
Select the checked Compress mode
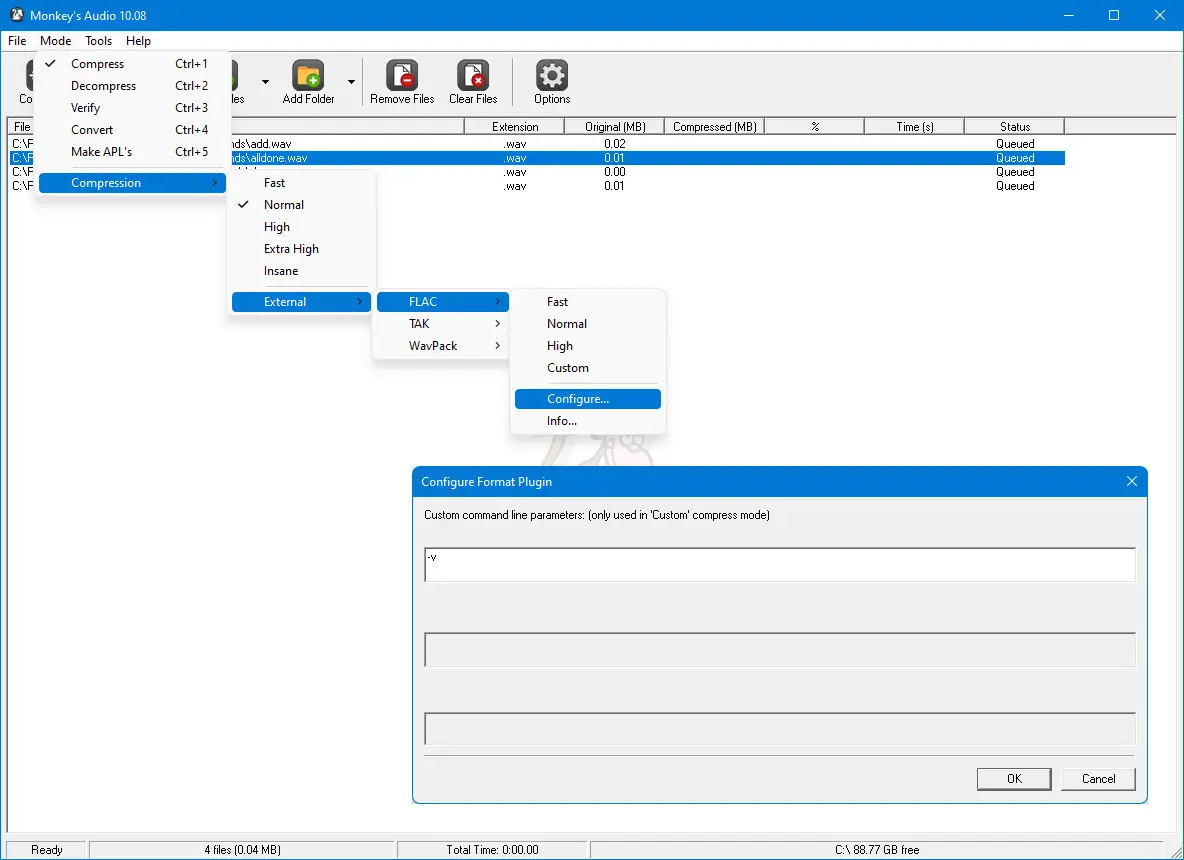(x=132, y=64)
